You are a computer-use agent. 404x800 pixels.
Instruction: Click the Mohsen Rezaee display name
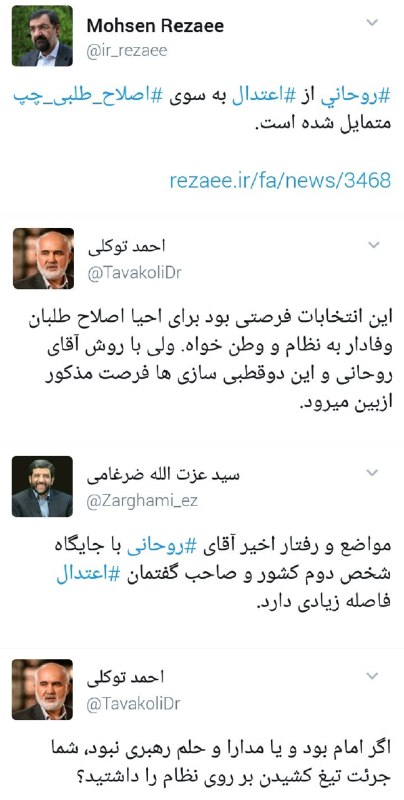[155, 26]
